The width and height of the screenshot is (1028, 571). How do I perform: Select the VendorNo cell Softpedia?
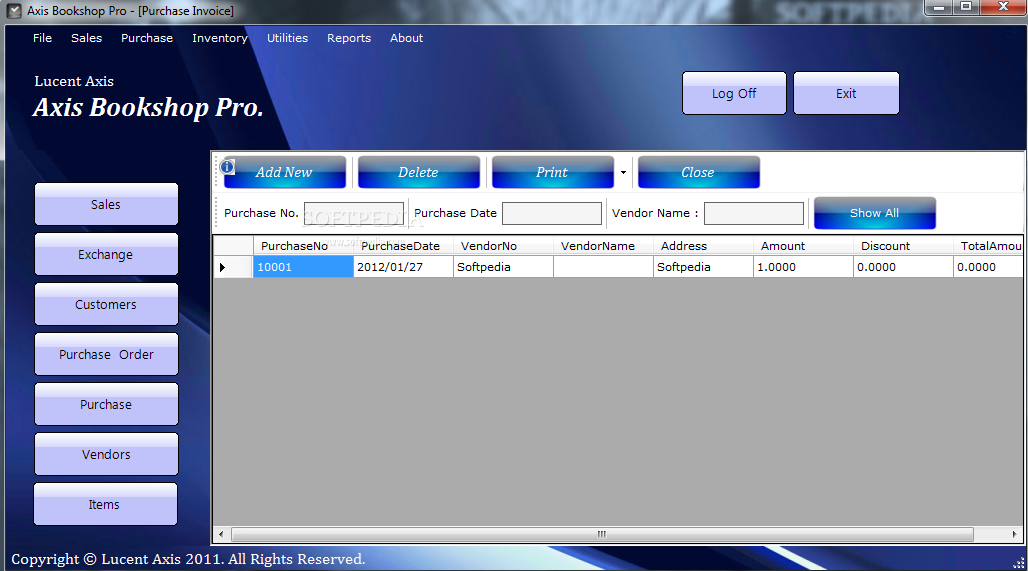point(503,267)
